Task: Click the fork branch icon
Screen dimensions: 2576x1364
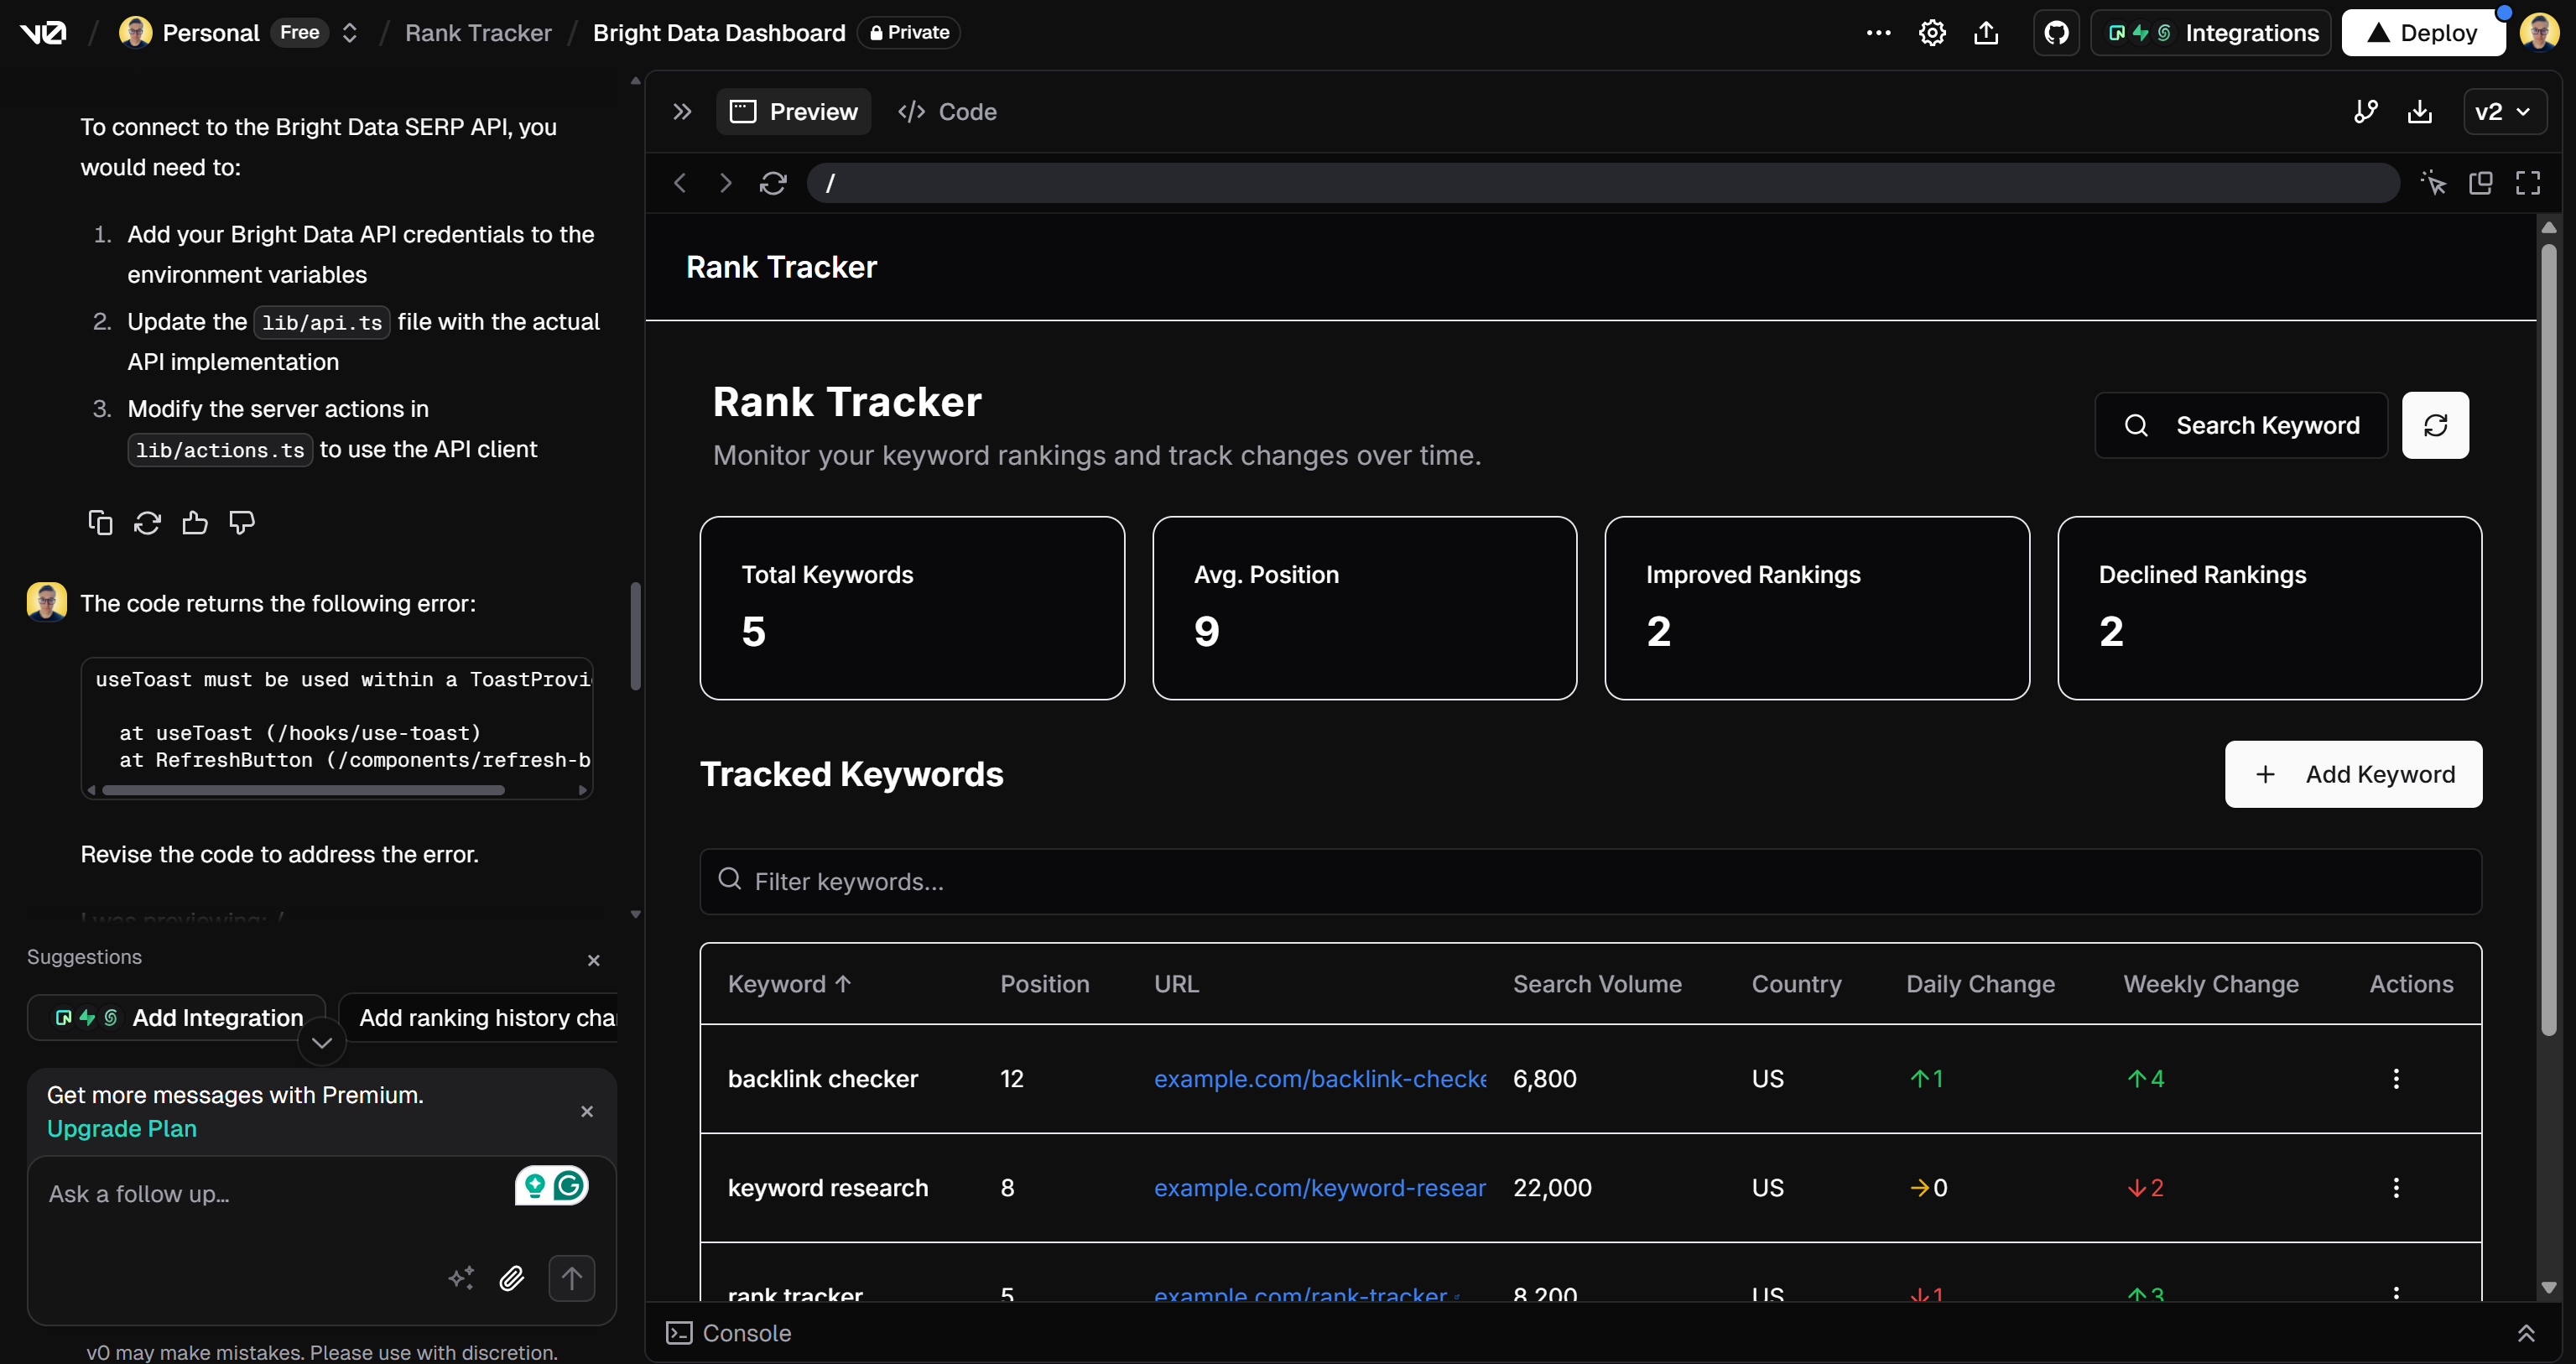Action: coord(2365,111)
